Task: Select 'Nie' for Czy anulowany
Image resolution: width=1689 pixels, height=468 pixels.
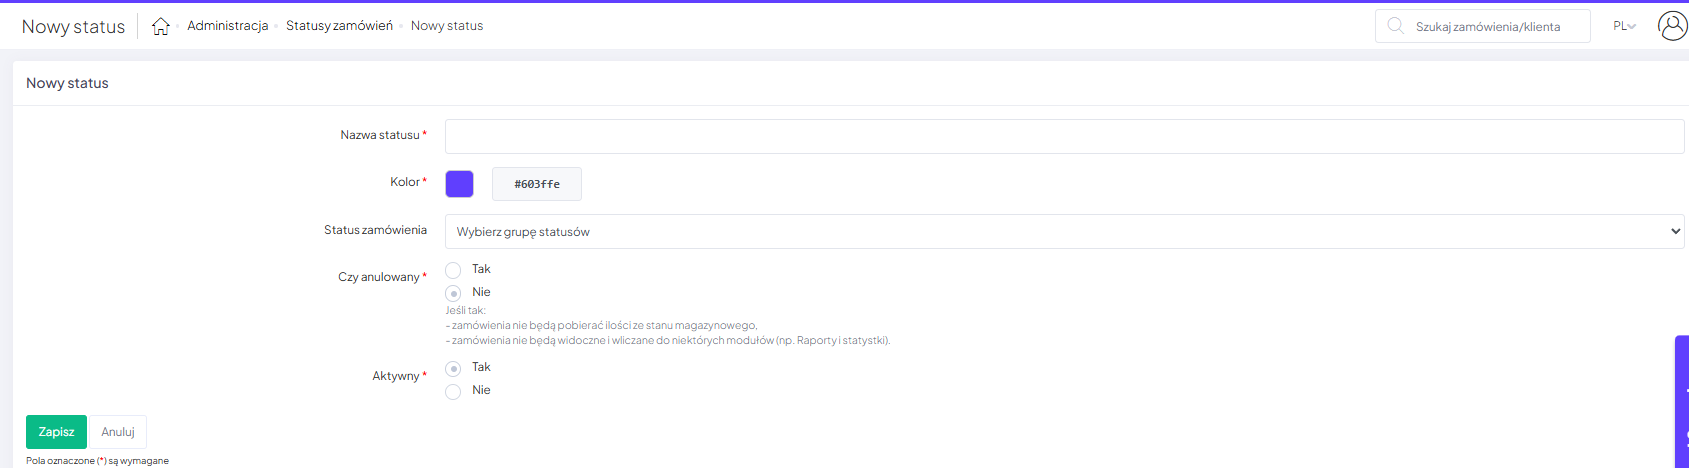Action: (x=453, y=293)
